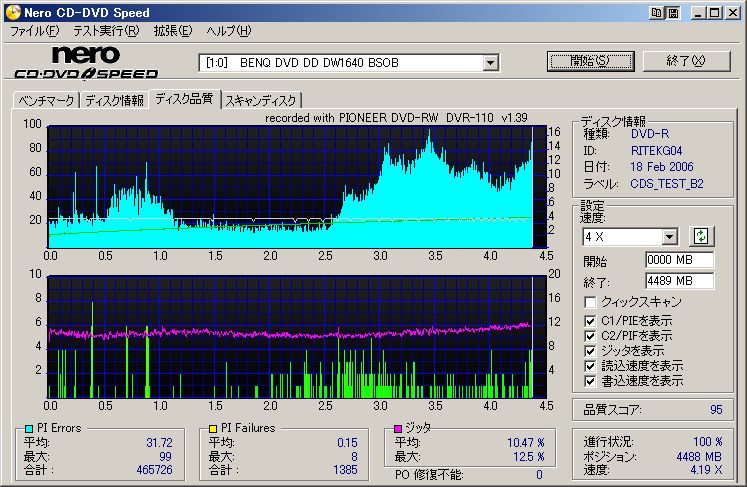Click the PI Errors average 31.72
Viewport: 747px width, 487px height.
160,443
